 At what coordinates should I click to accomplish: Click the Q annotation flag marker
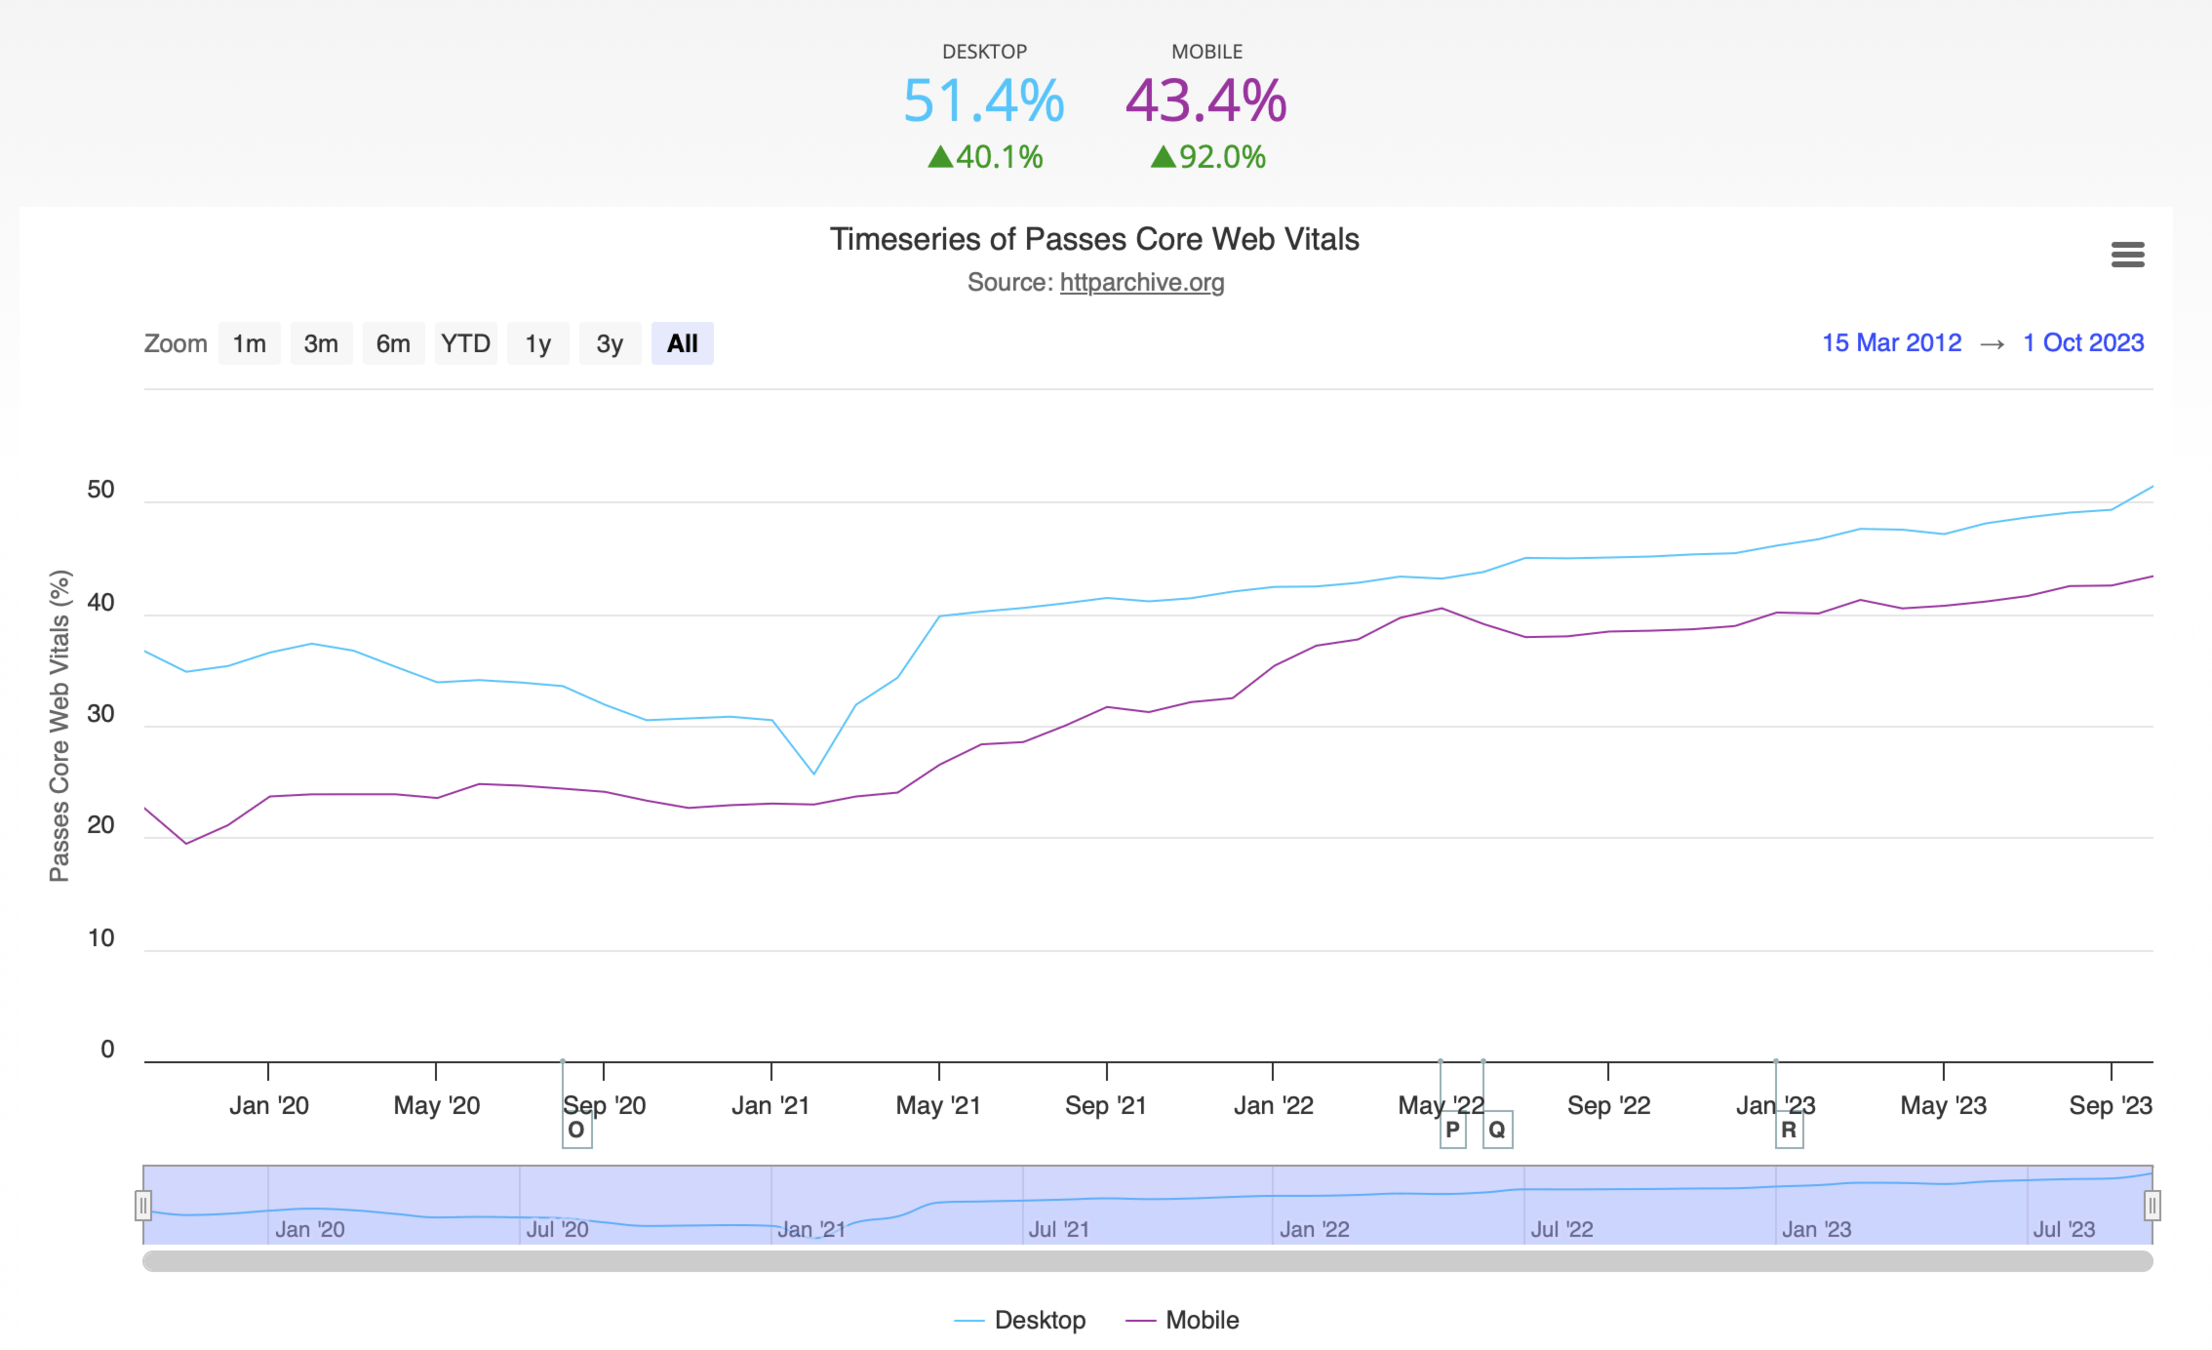1497,1131
